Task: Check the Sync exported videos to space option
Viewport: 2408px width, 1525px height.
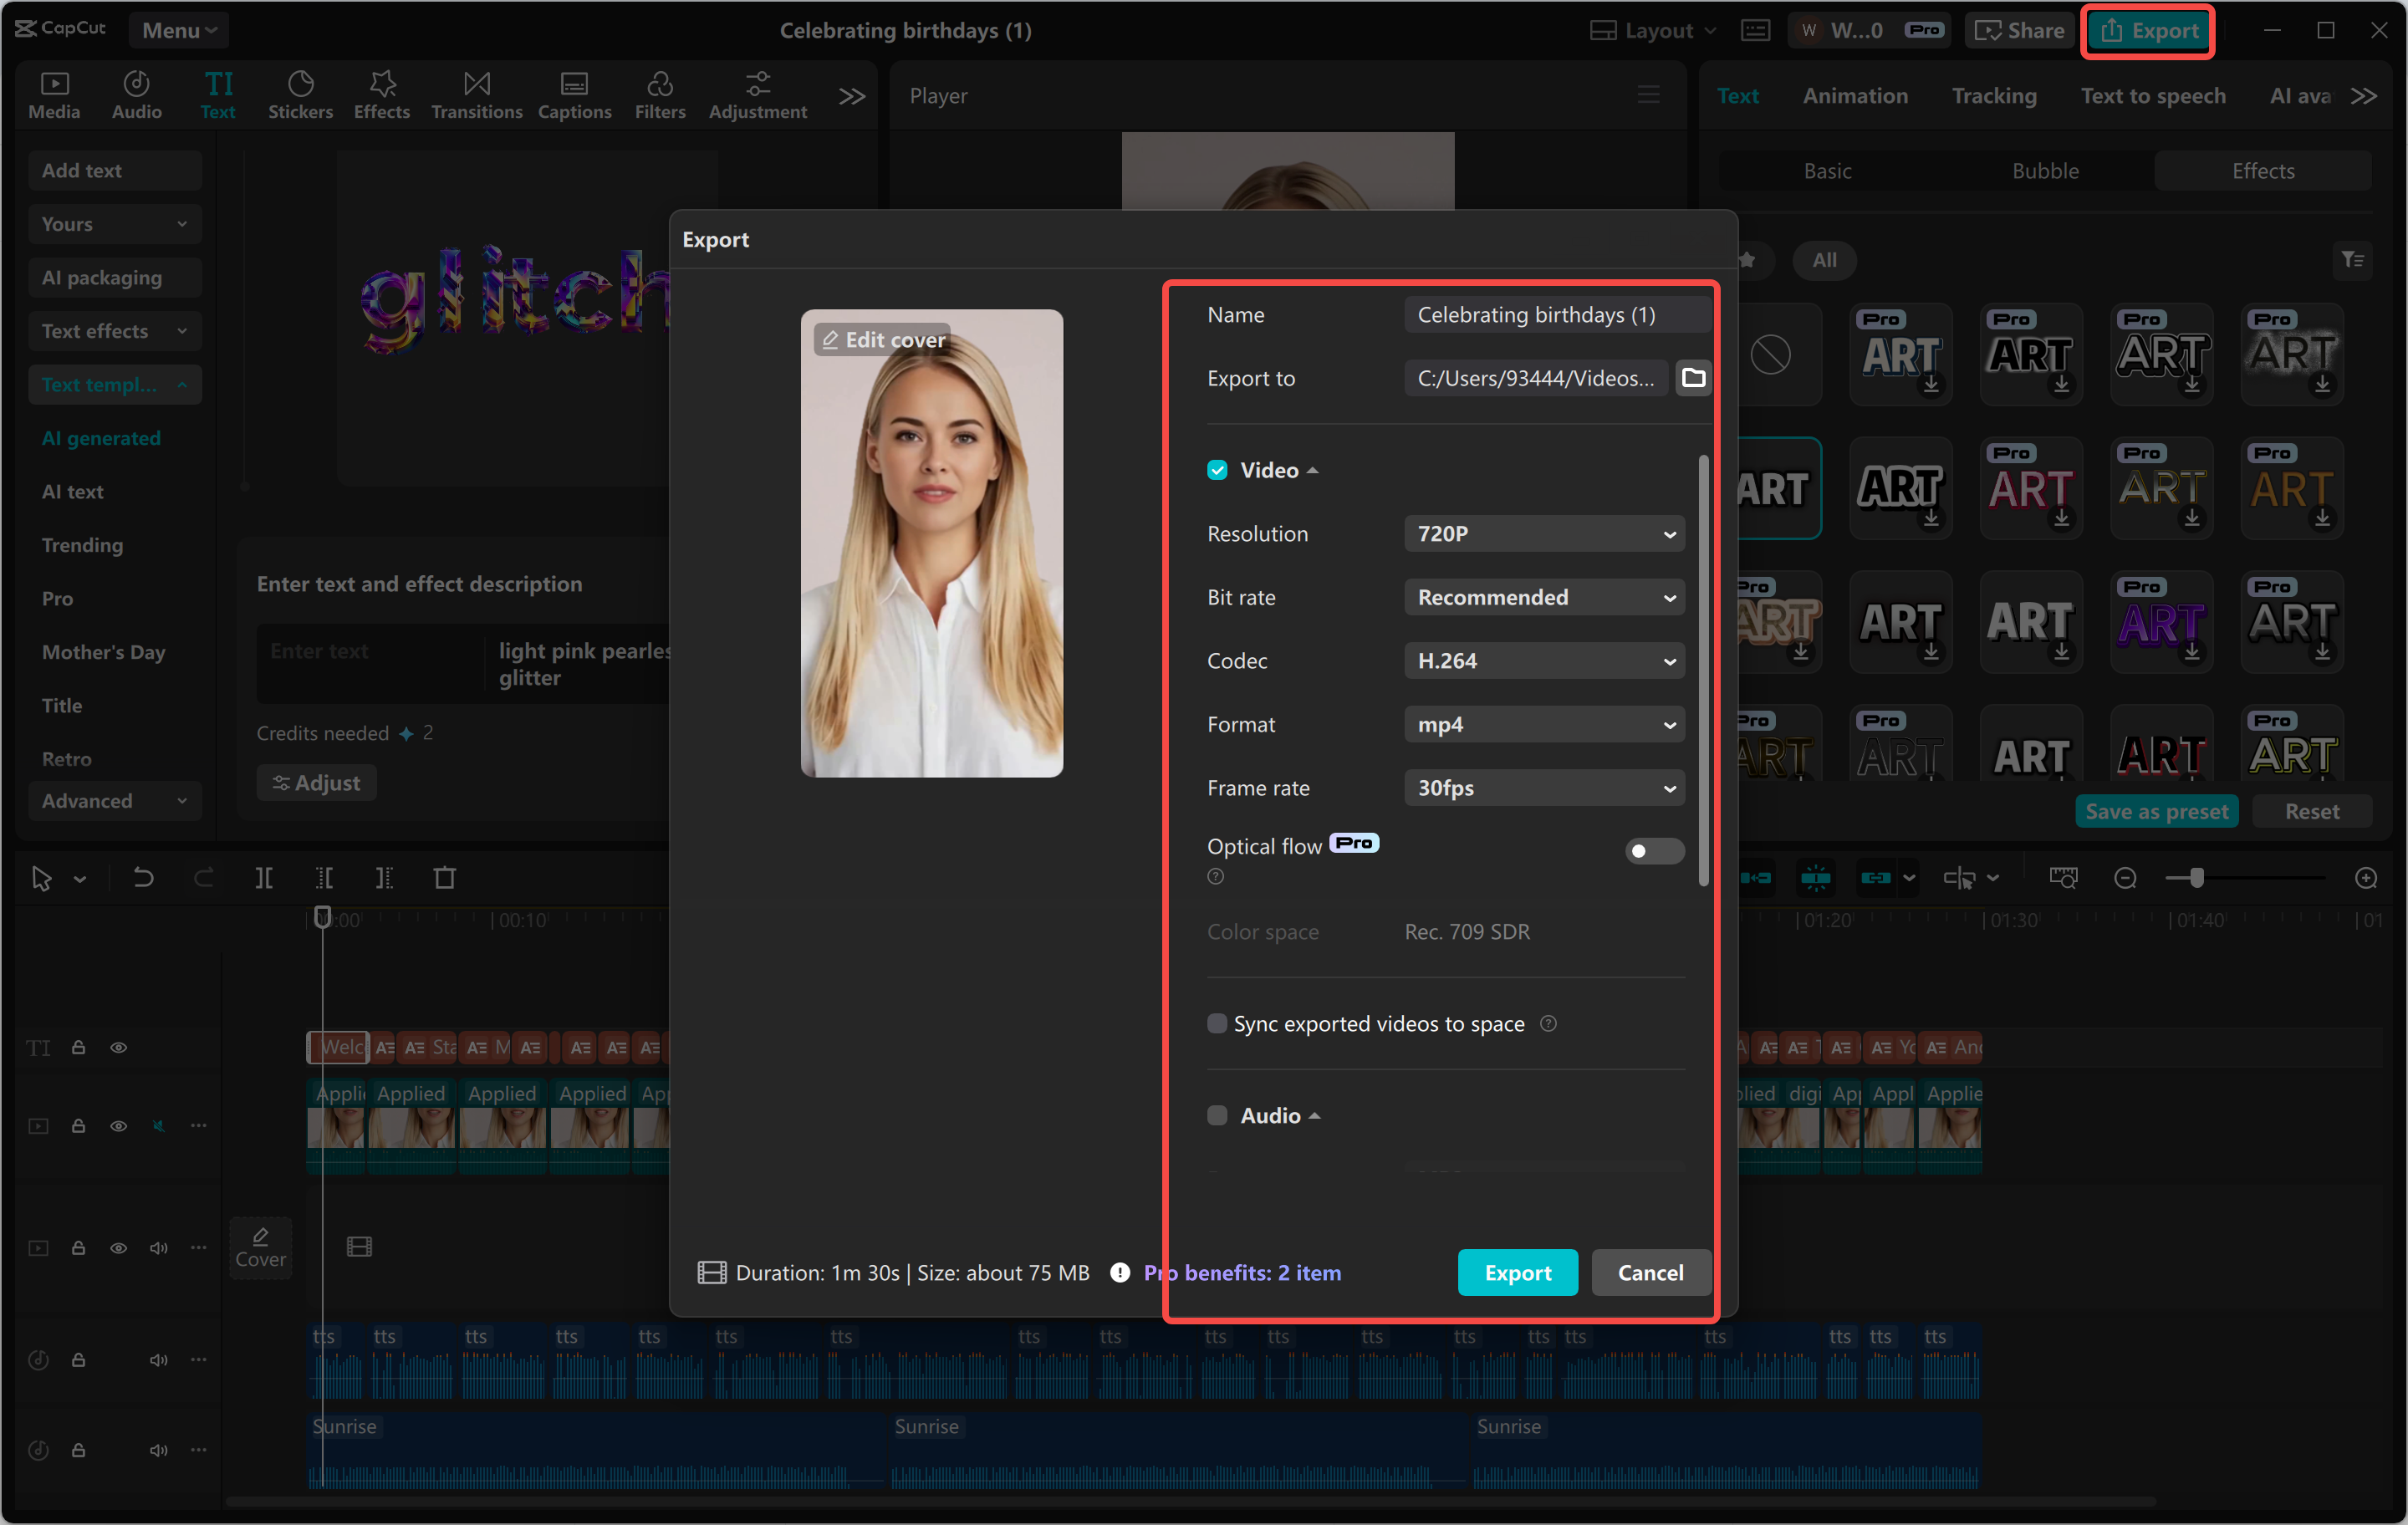Action: pyautogui.click(x=1217, y=1023)
